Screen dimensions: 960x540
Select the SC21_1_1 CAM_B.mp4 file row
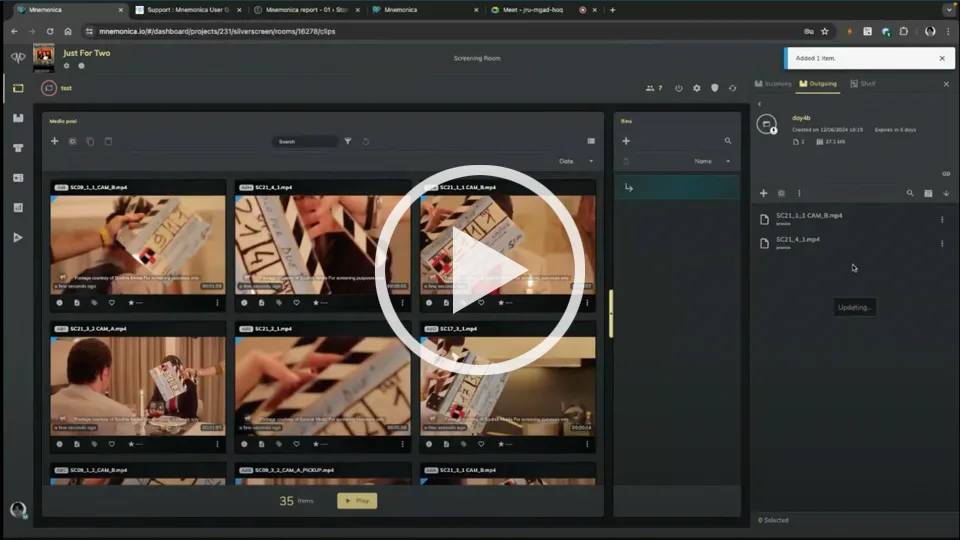(x=852, y=219)
